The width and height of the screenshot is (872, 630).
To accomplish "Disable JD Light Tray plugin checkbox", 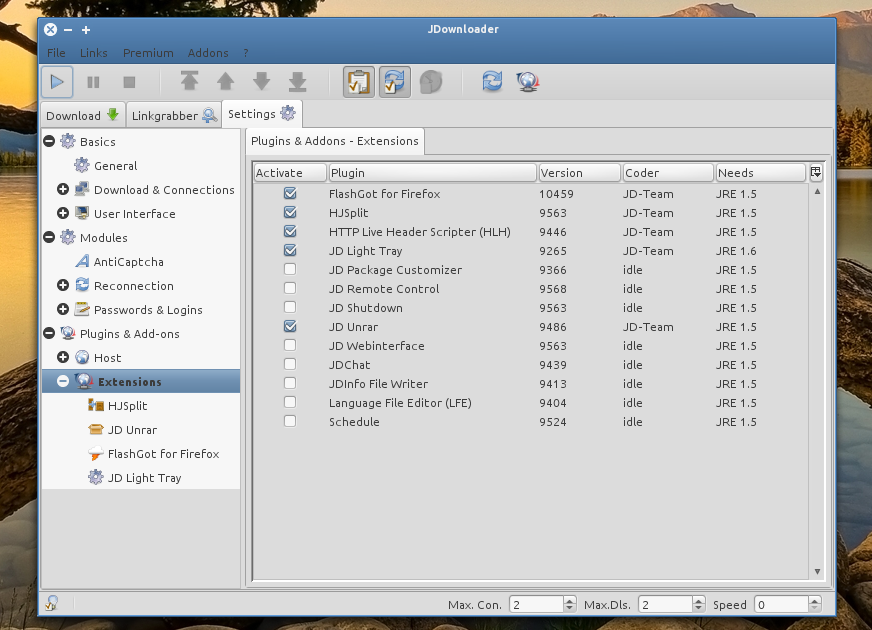I will point(290,250).
